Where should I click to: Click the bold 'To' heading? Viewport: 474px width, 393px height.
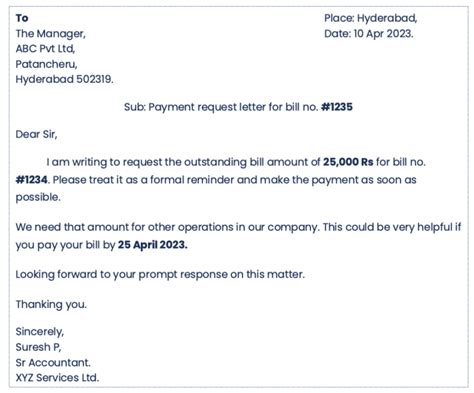pyautogui.click(x=22, y=18)
